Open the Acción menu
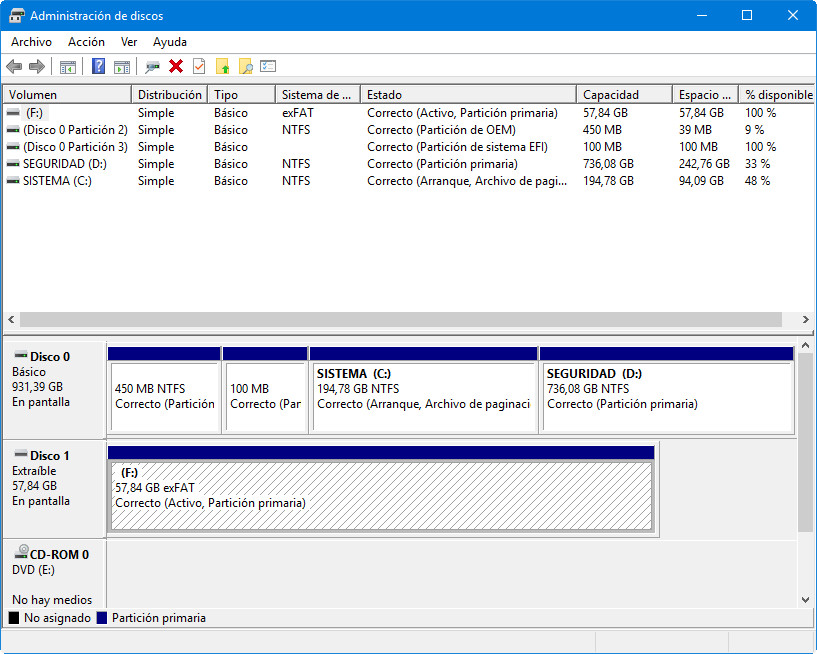The width and height of the screenshot is (817, 654). point(86,42)
